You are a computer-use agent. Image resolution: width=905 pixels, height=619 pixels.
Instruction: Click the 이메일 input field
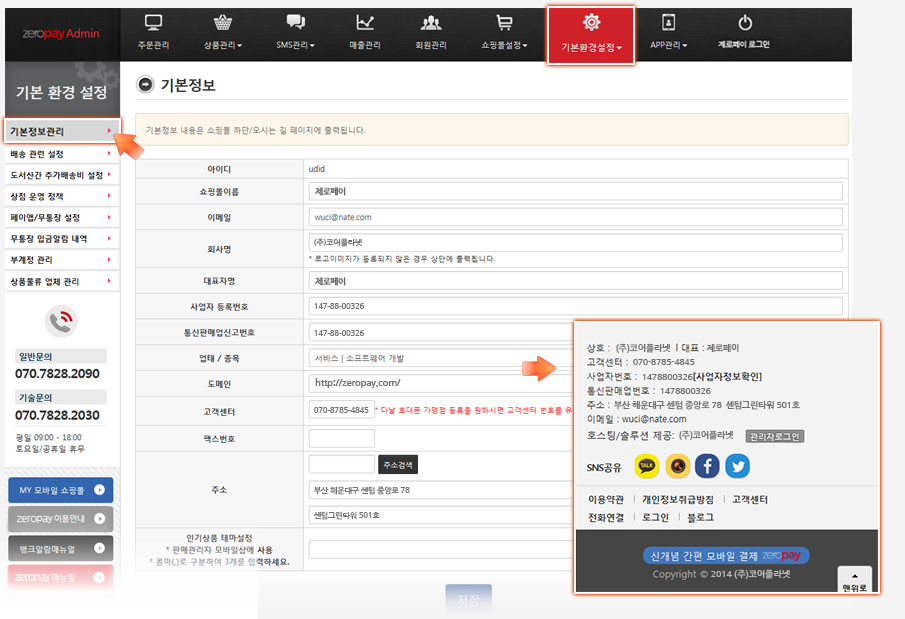point(575,217)
